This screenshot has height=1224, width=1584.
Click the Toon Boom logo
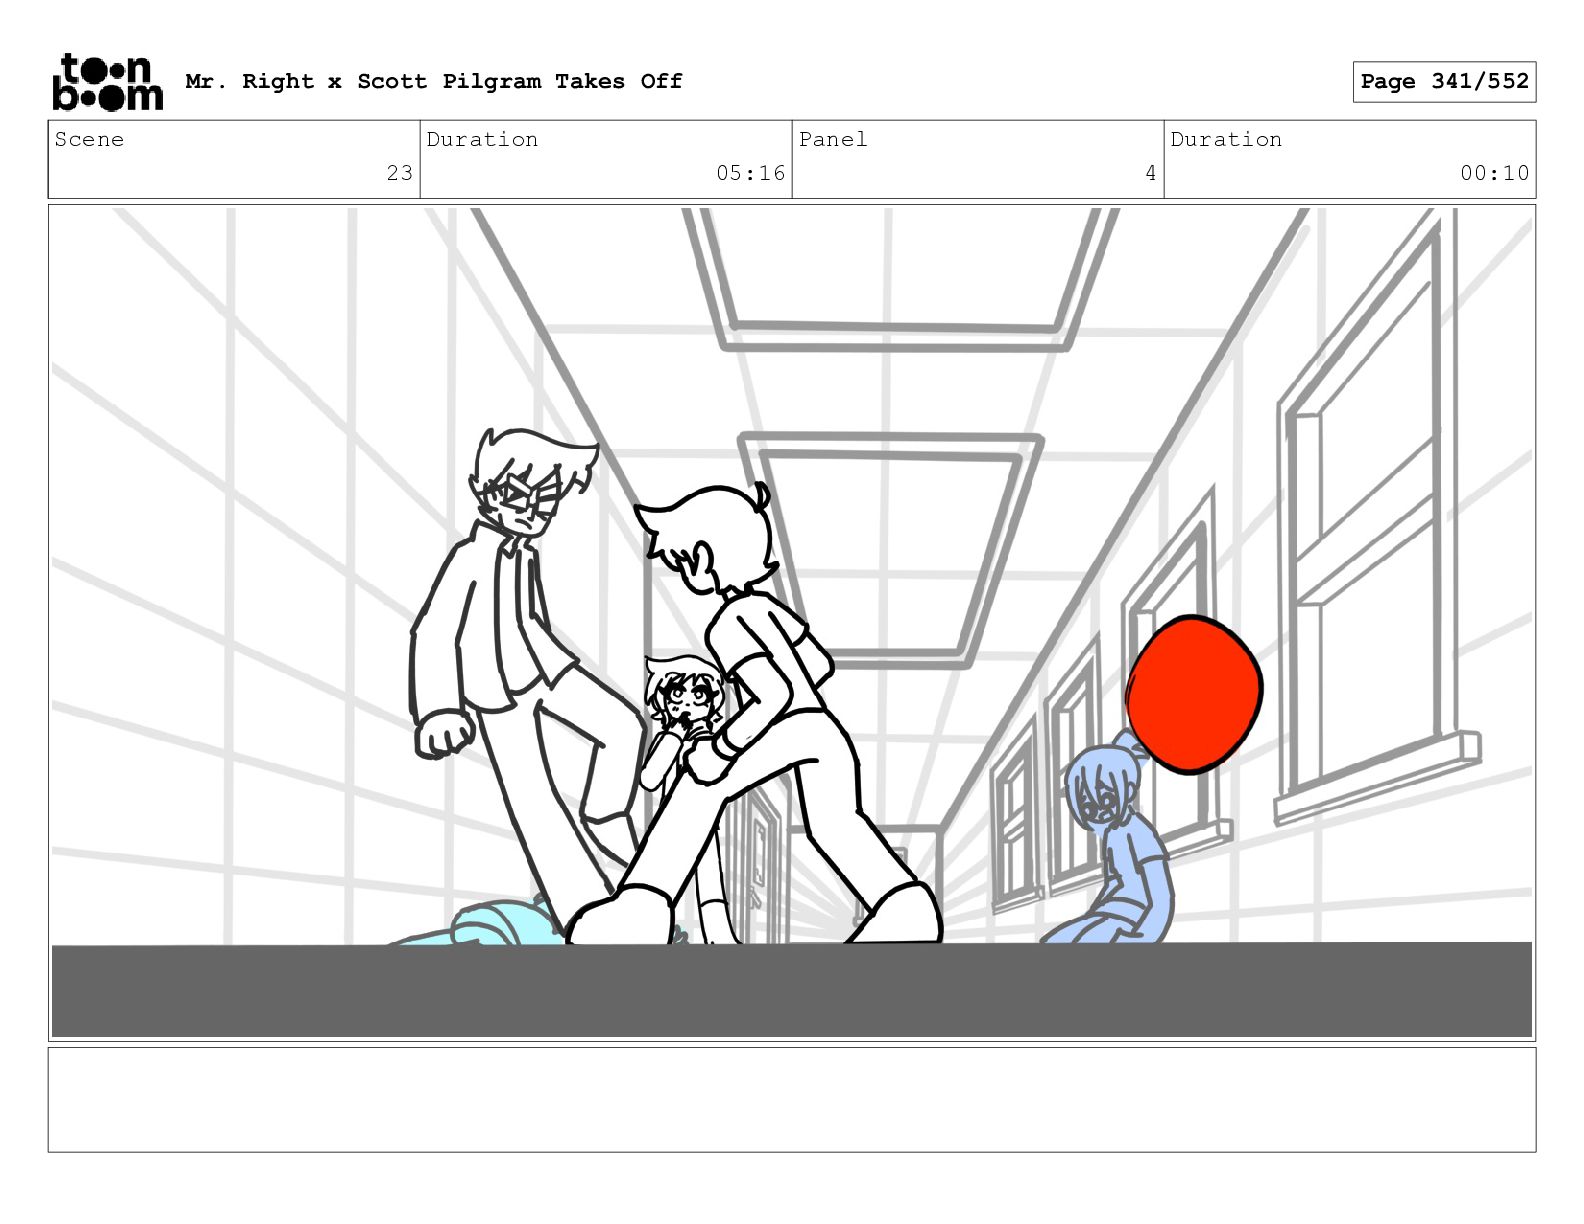point(107,82)
